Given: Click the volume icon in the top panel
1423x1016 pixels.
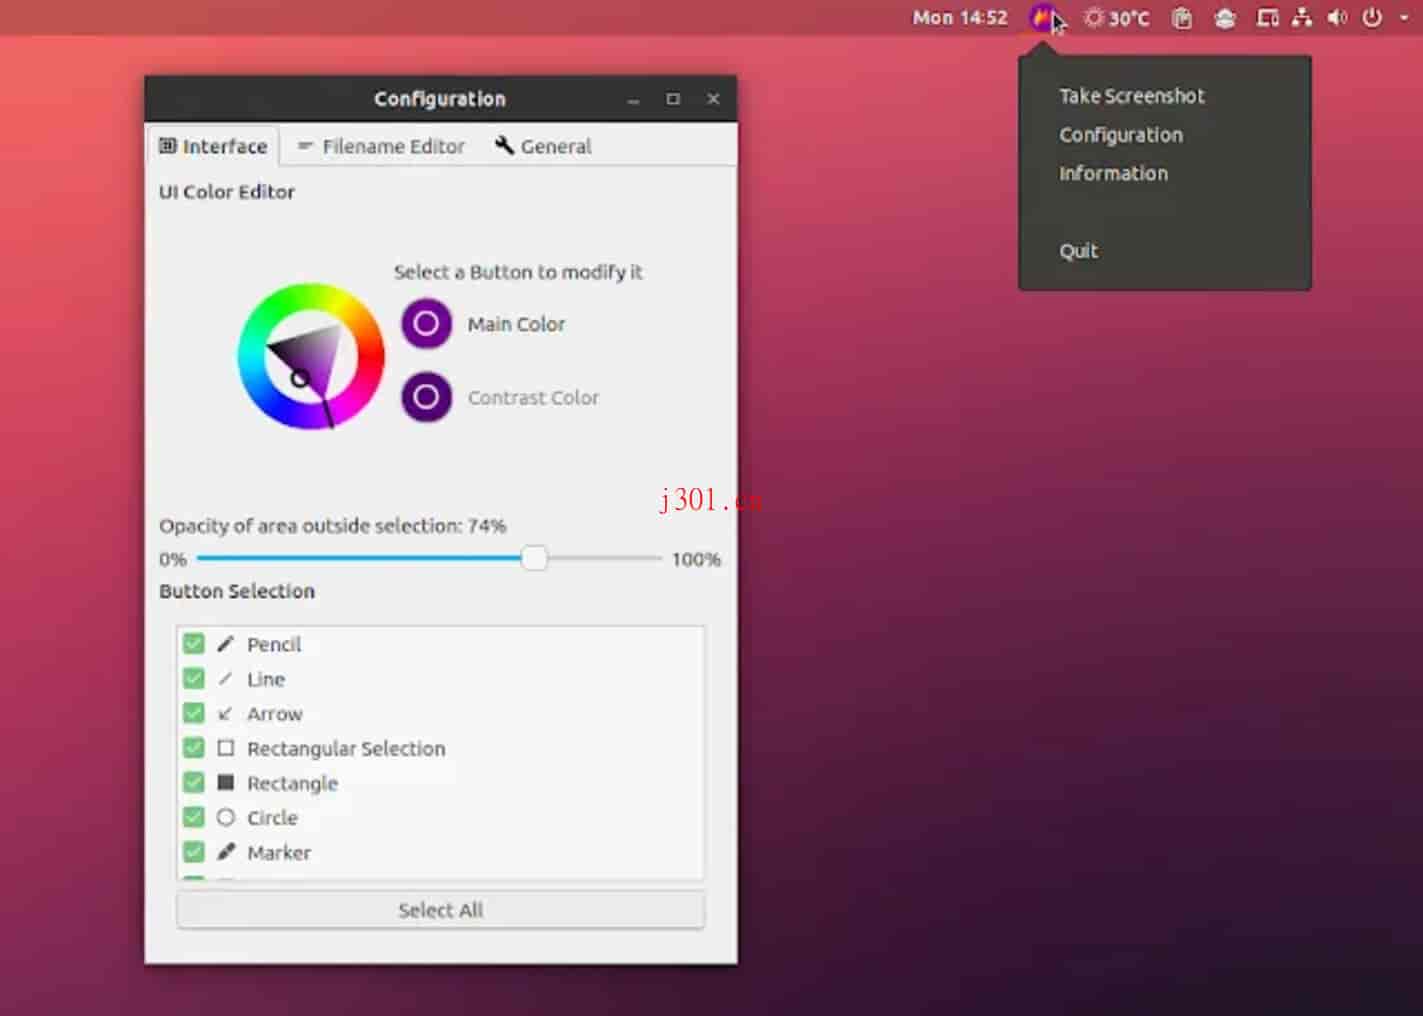Looking at the screenshot, I should coord(1337,17).
